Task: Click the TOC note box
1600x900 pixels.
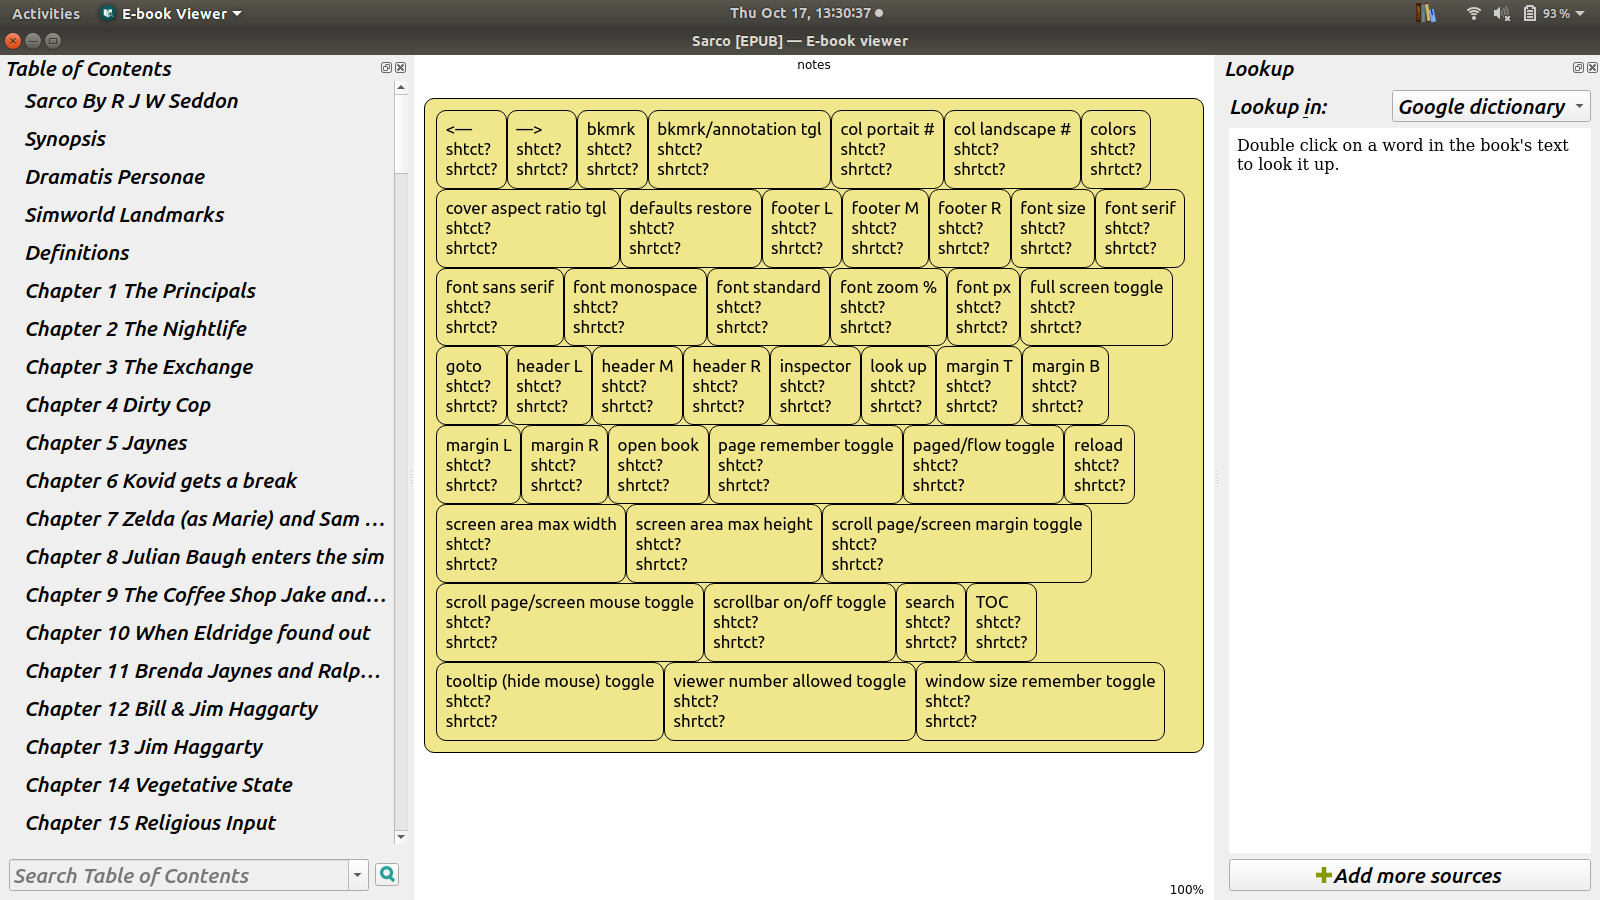Action: pos(1001,622)
